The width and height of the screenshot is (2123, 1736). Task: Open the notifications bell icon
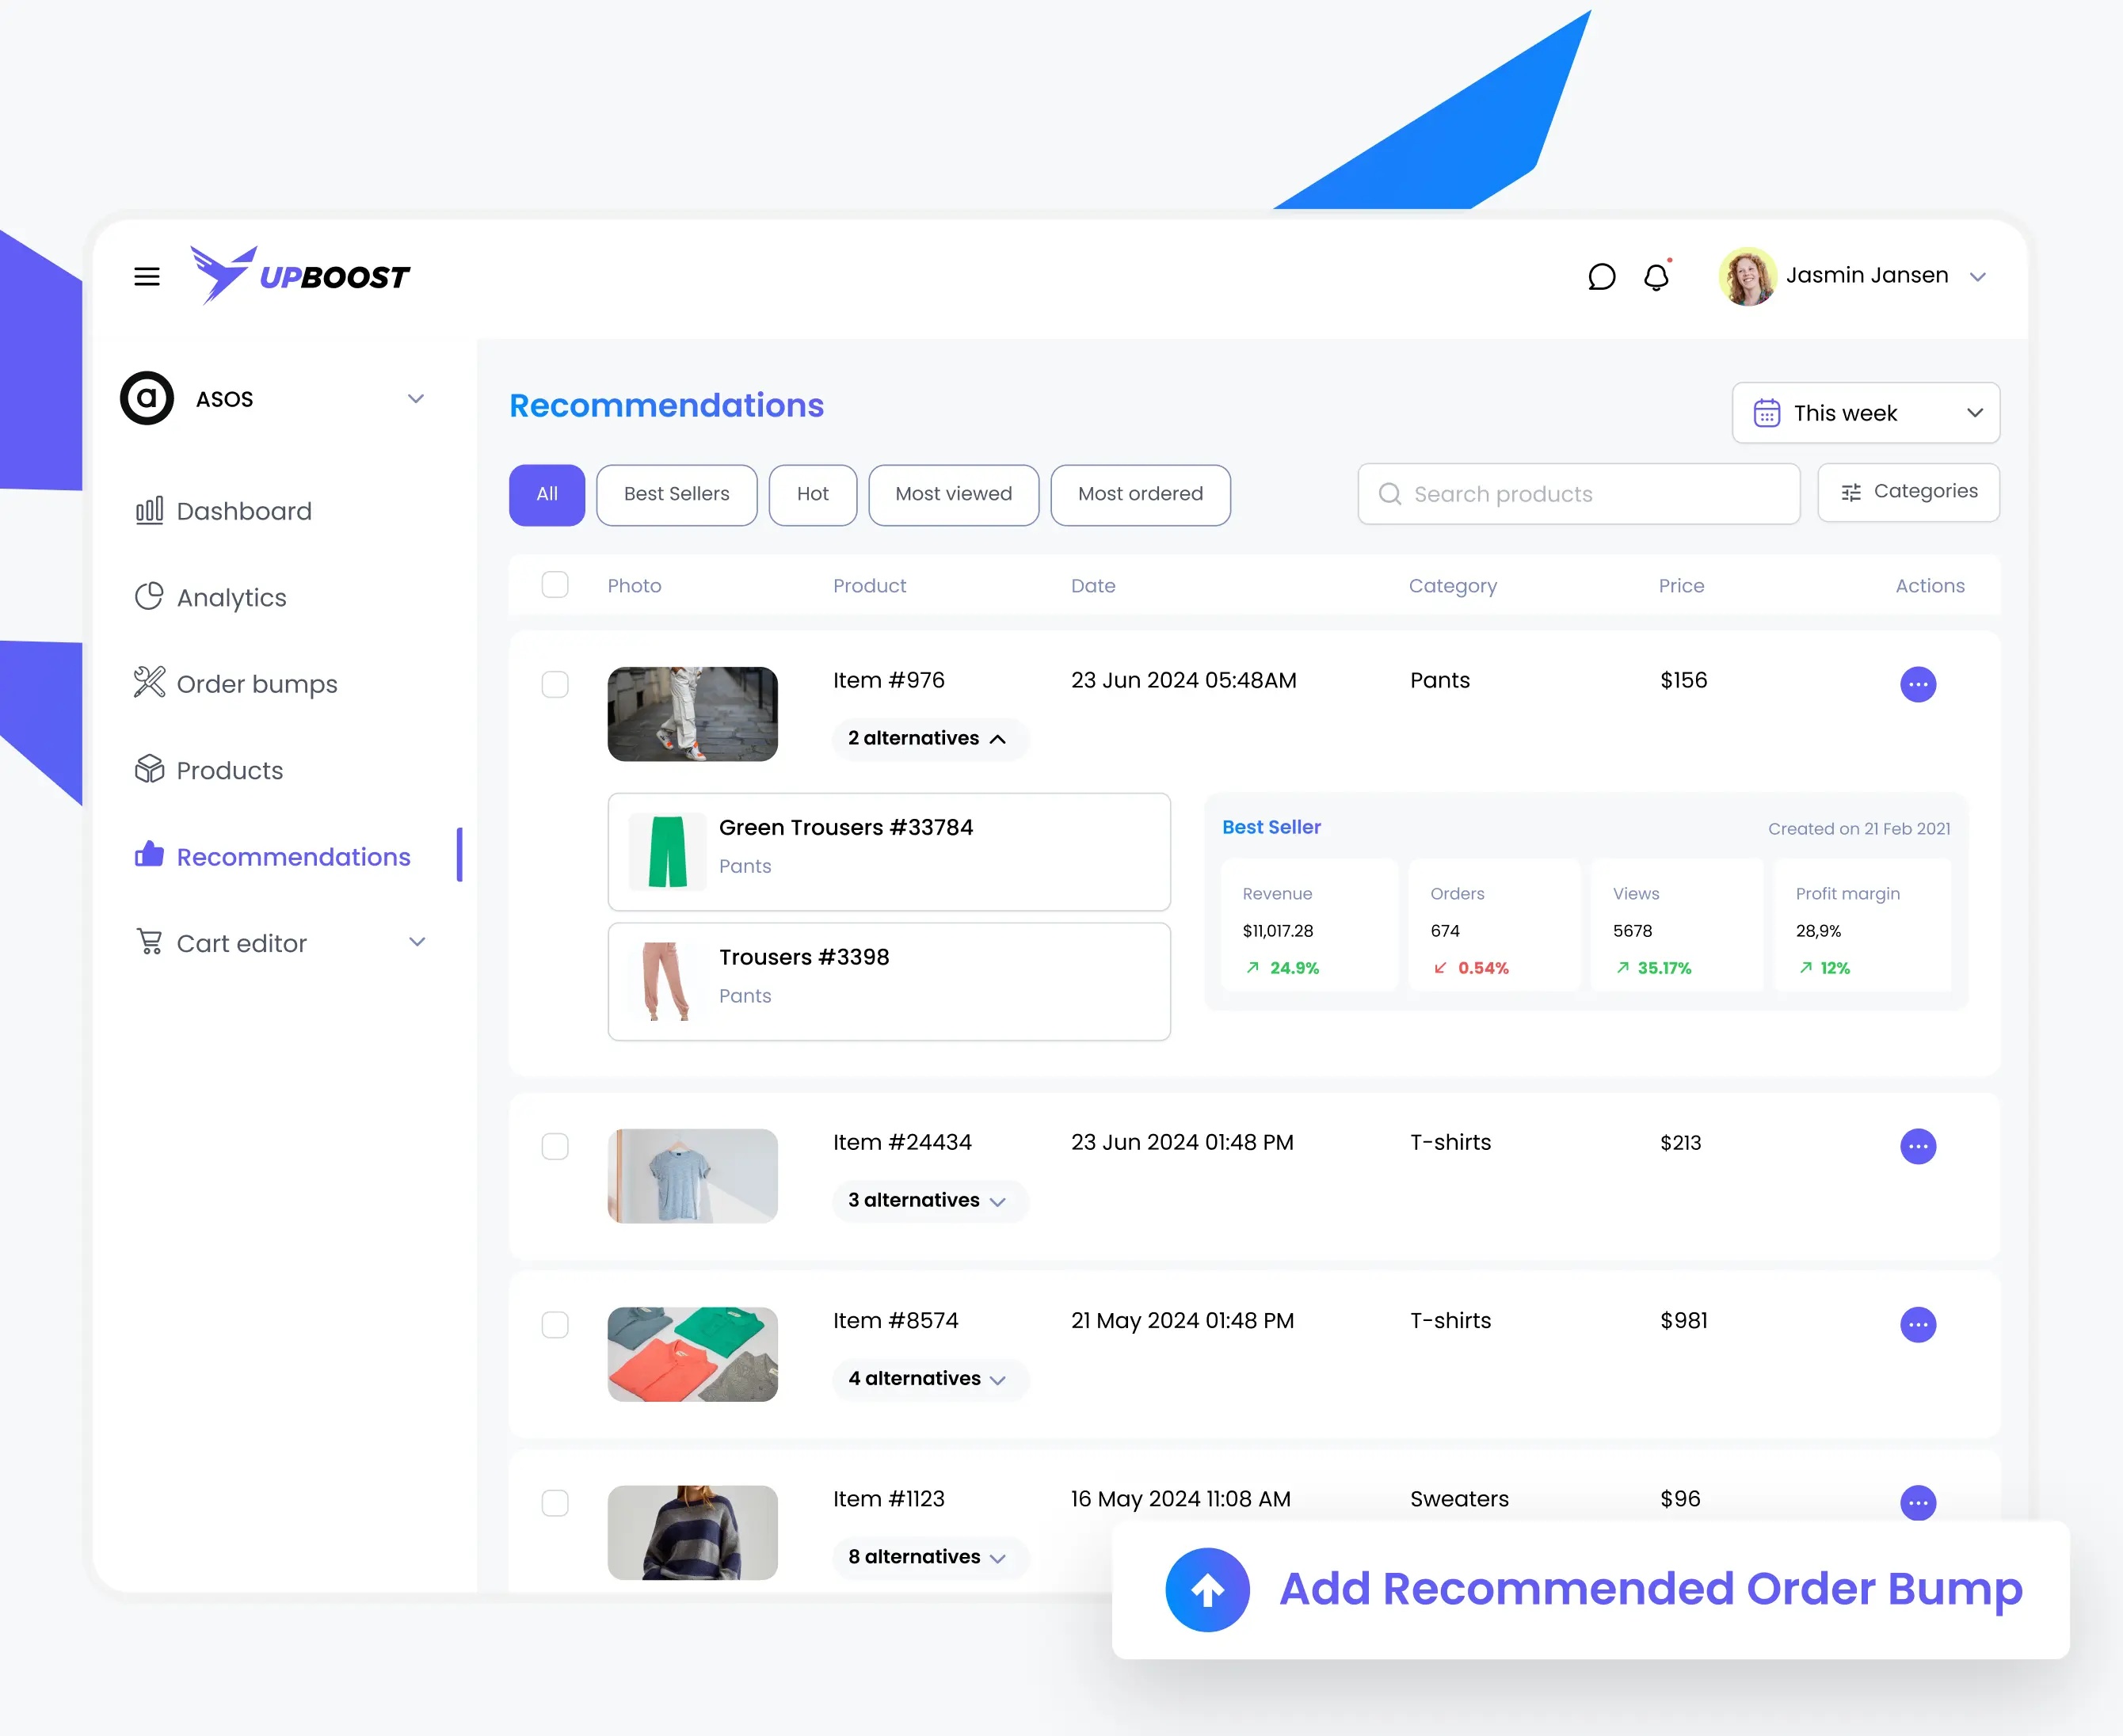click(x=1656, y=276)
